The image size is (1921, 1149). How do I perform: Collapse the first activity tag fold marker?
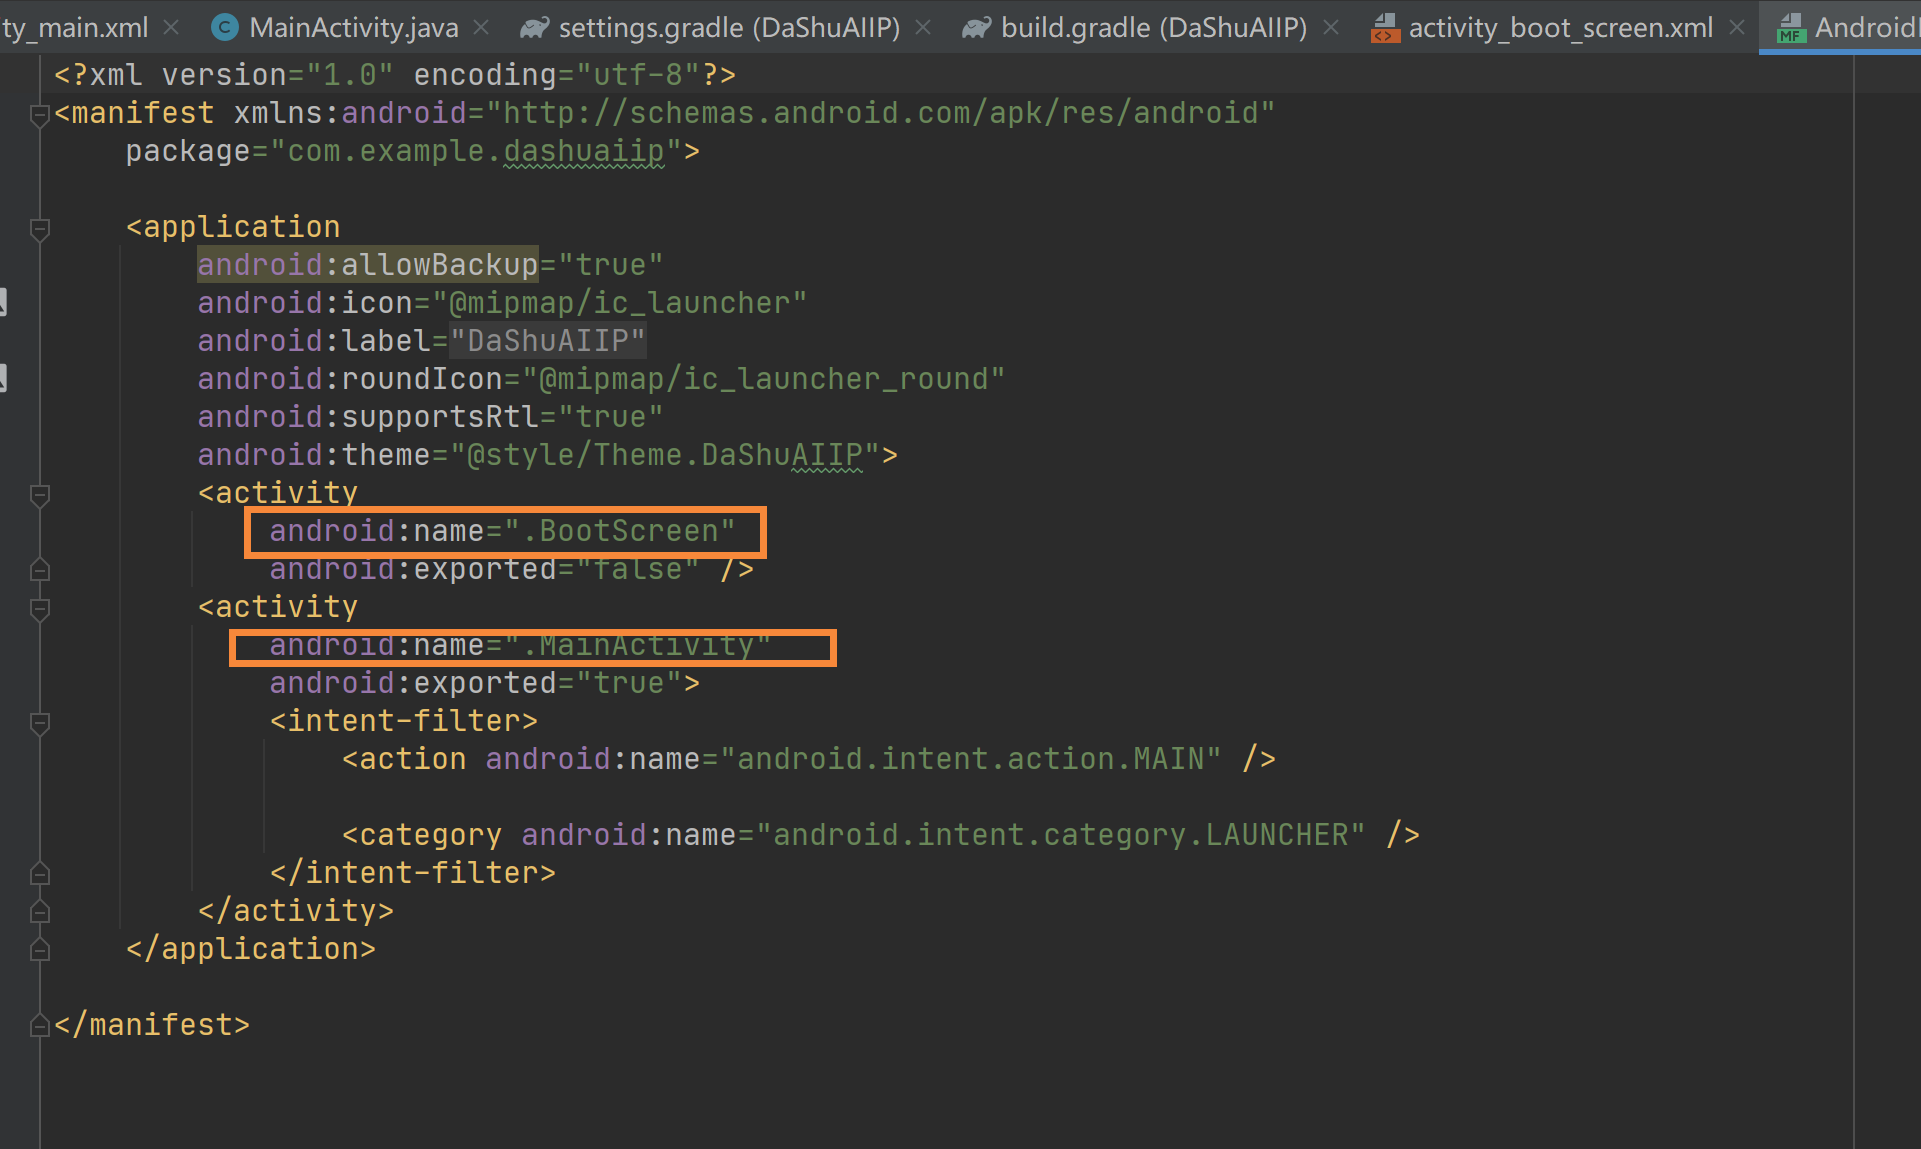click(x=40, y=495)
